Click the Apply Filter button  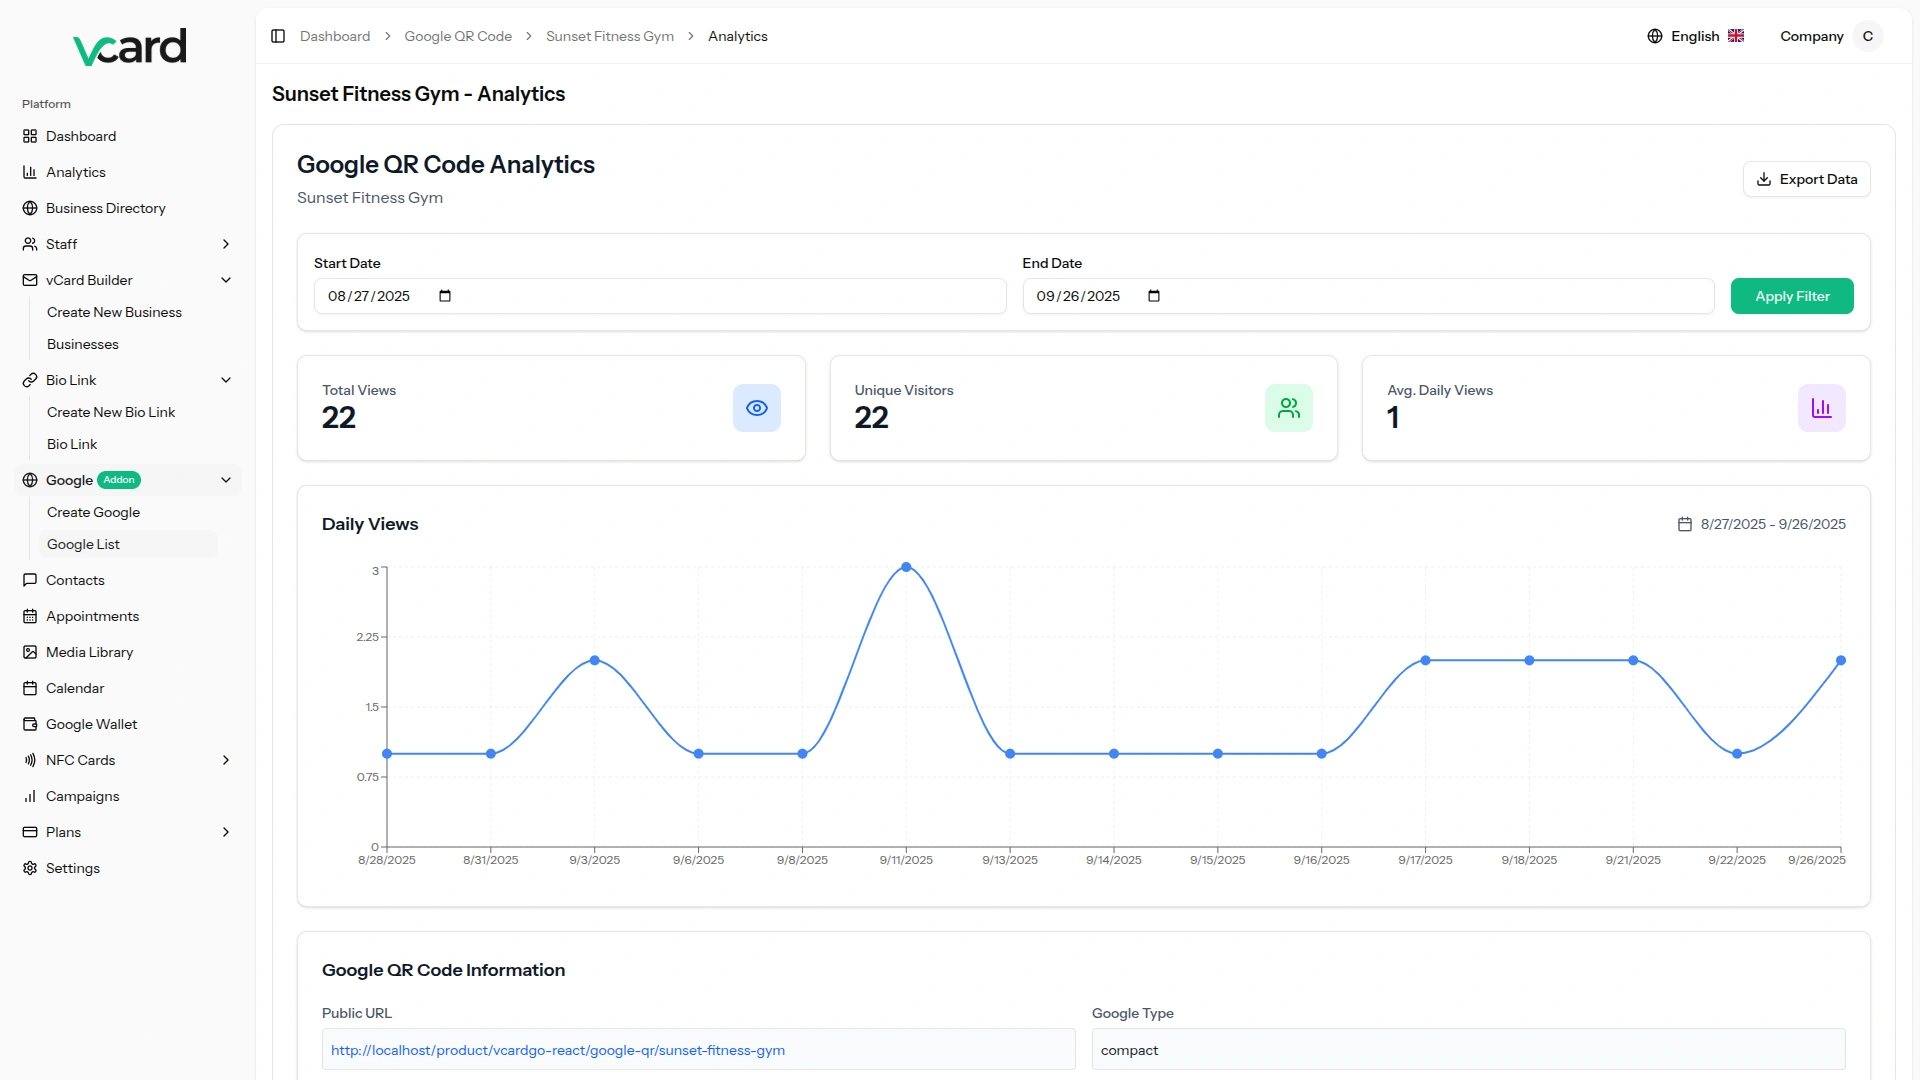[1792, 296]
